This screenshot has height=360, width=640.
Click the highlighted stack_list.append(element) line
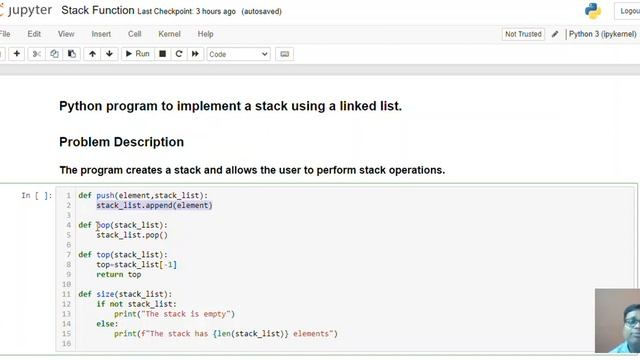(154, 205)
